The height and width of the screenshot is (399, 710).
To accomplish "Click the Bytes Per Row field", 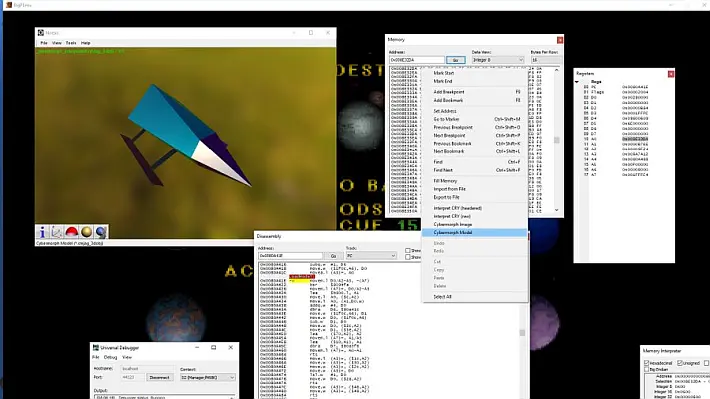I will coord(546,60).
